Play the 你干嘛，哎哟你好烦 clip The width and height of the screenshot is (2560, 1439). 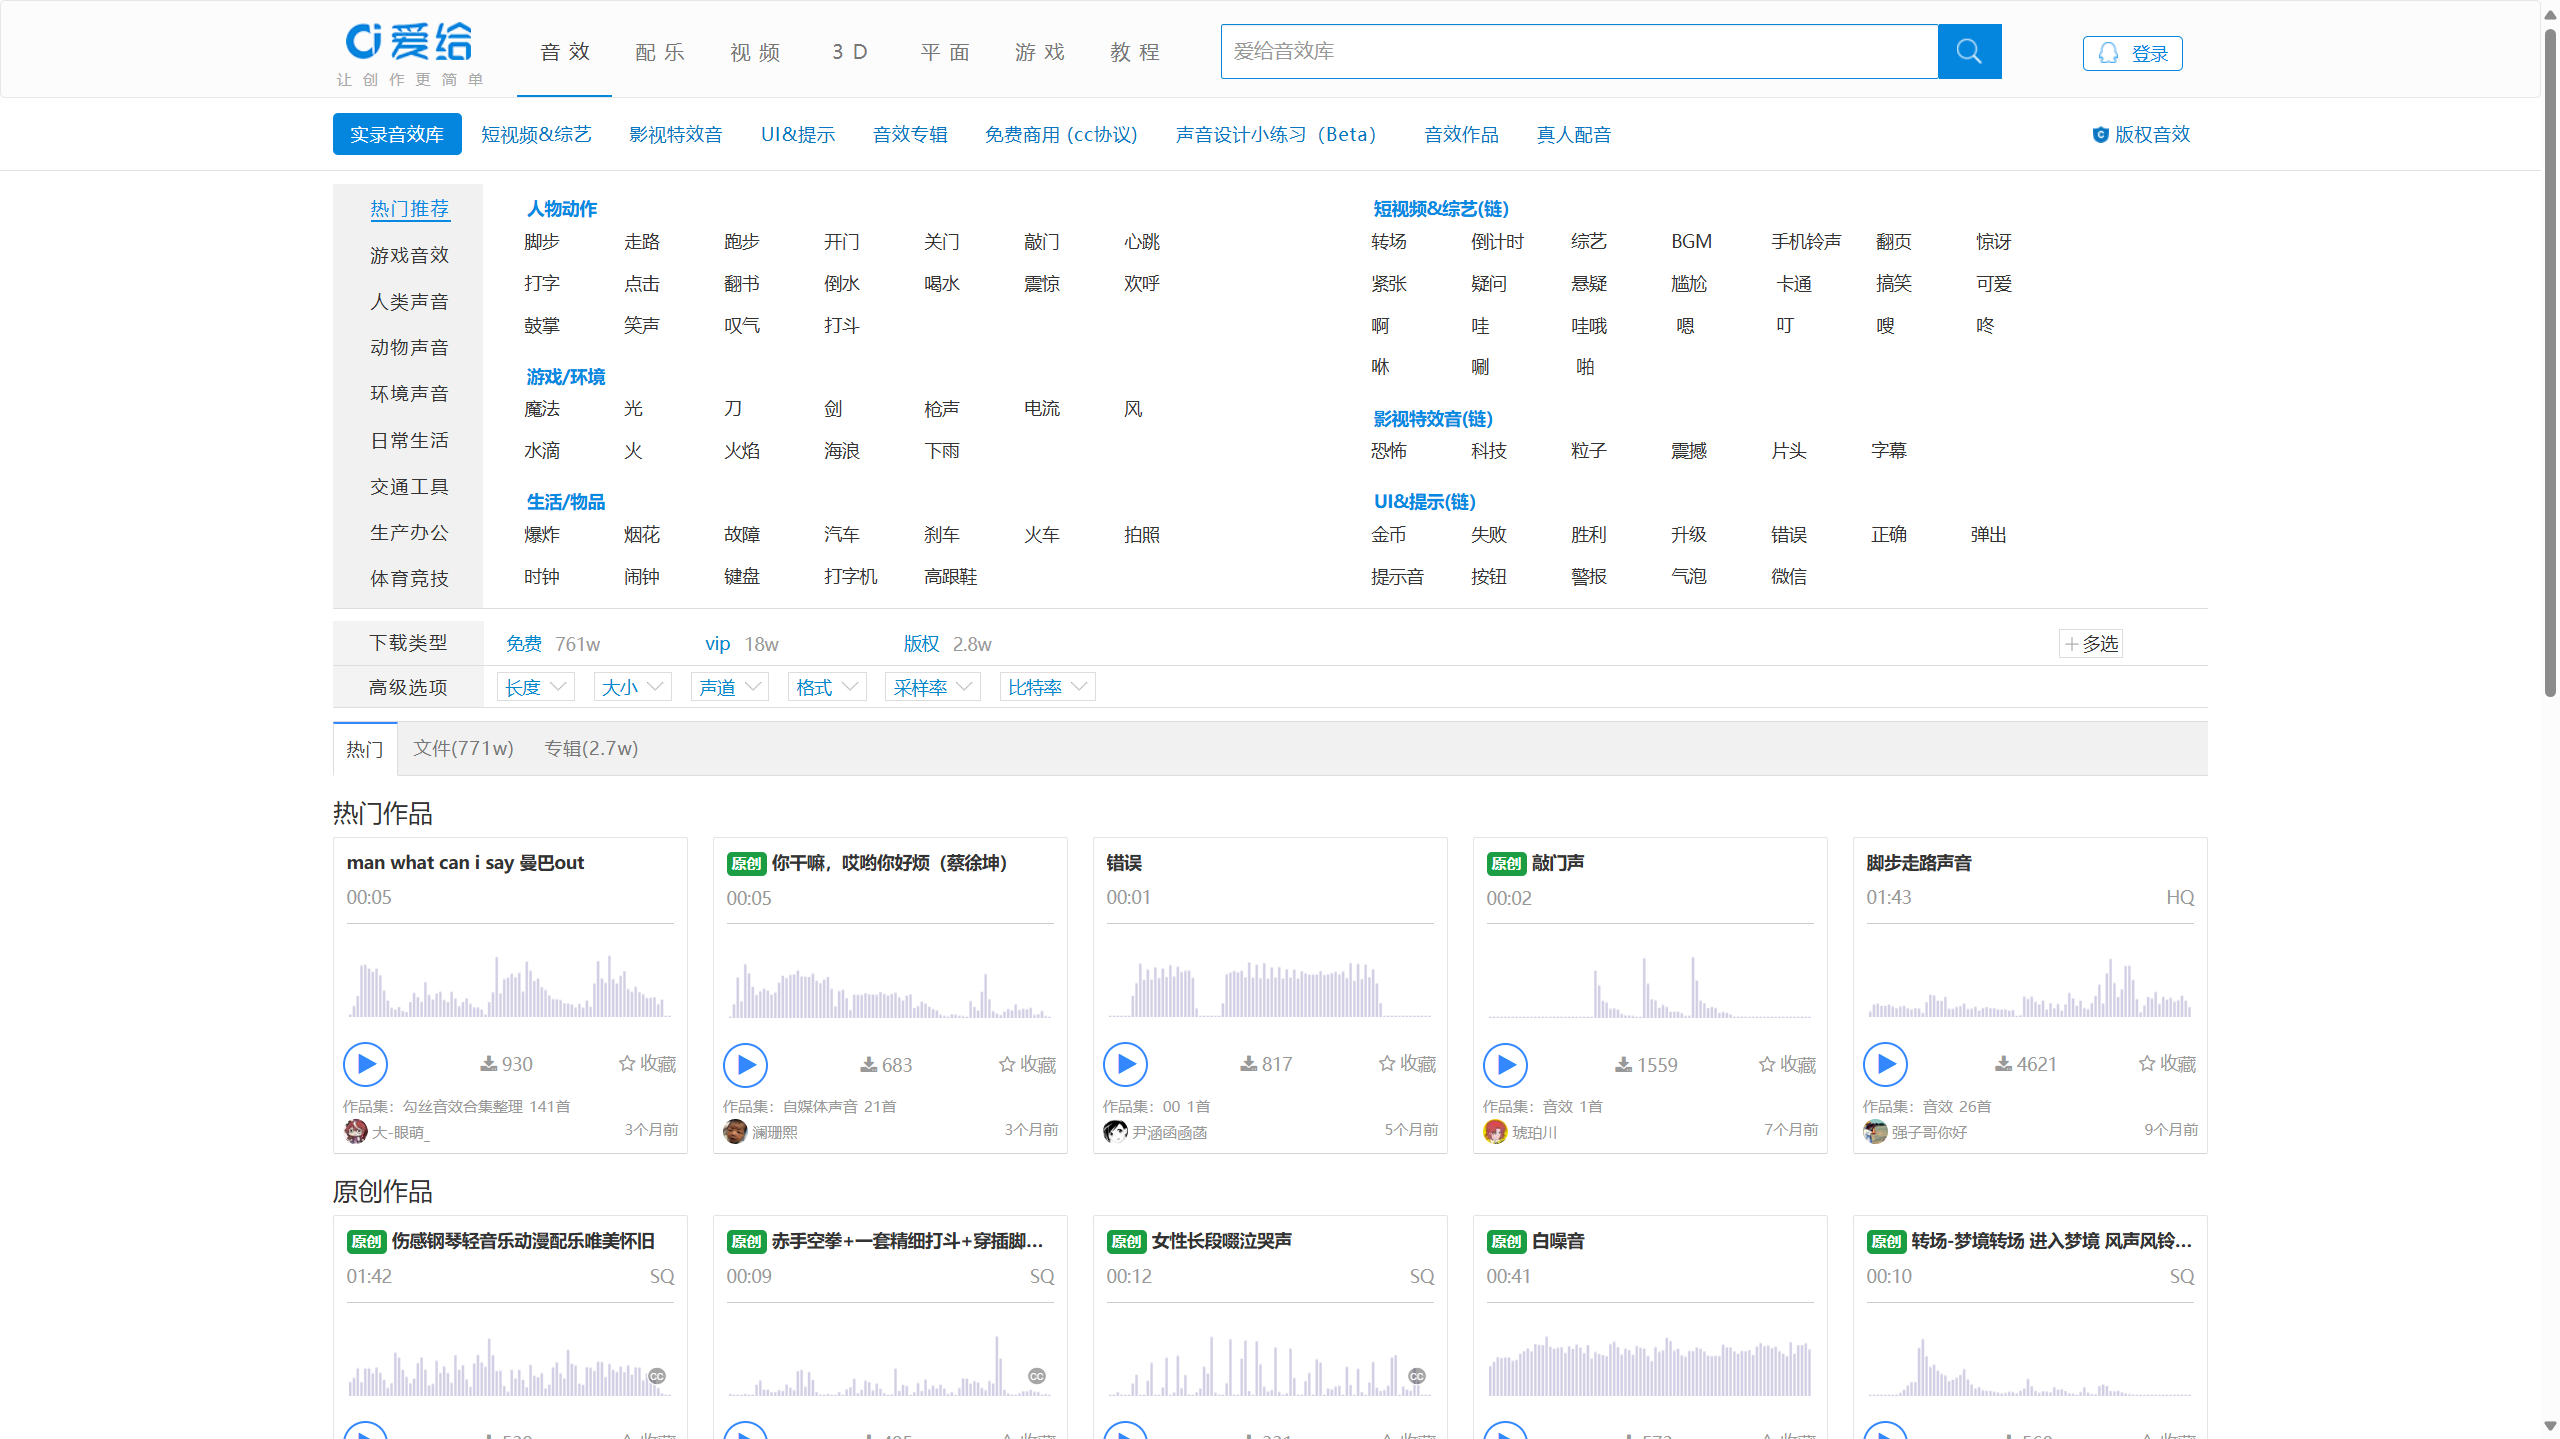745,1065
